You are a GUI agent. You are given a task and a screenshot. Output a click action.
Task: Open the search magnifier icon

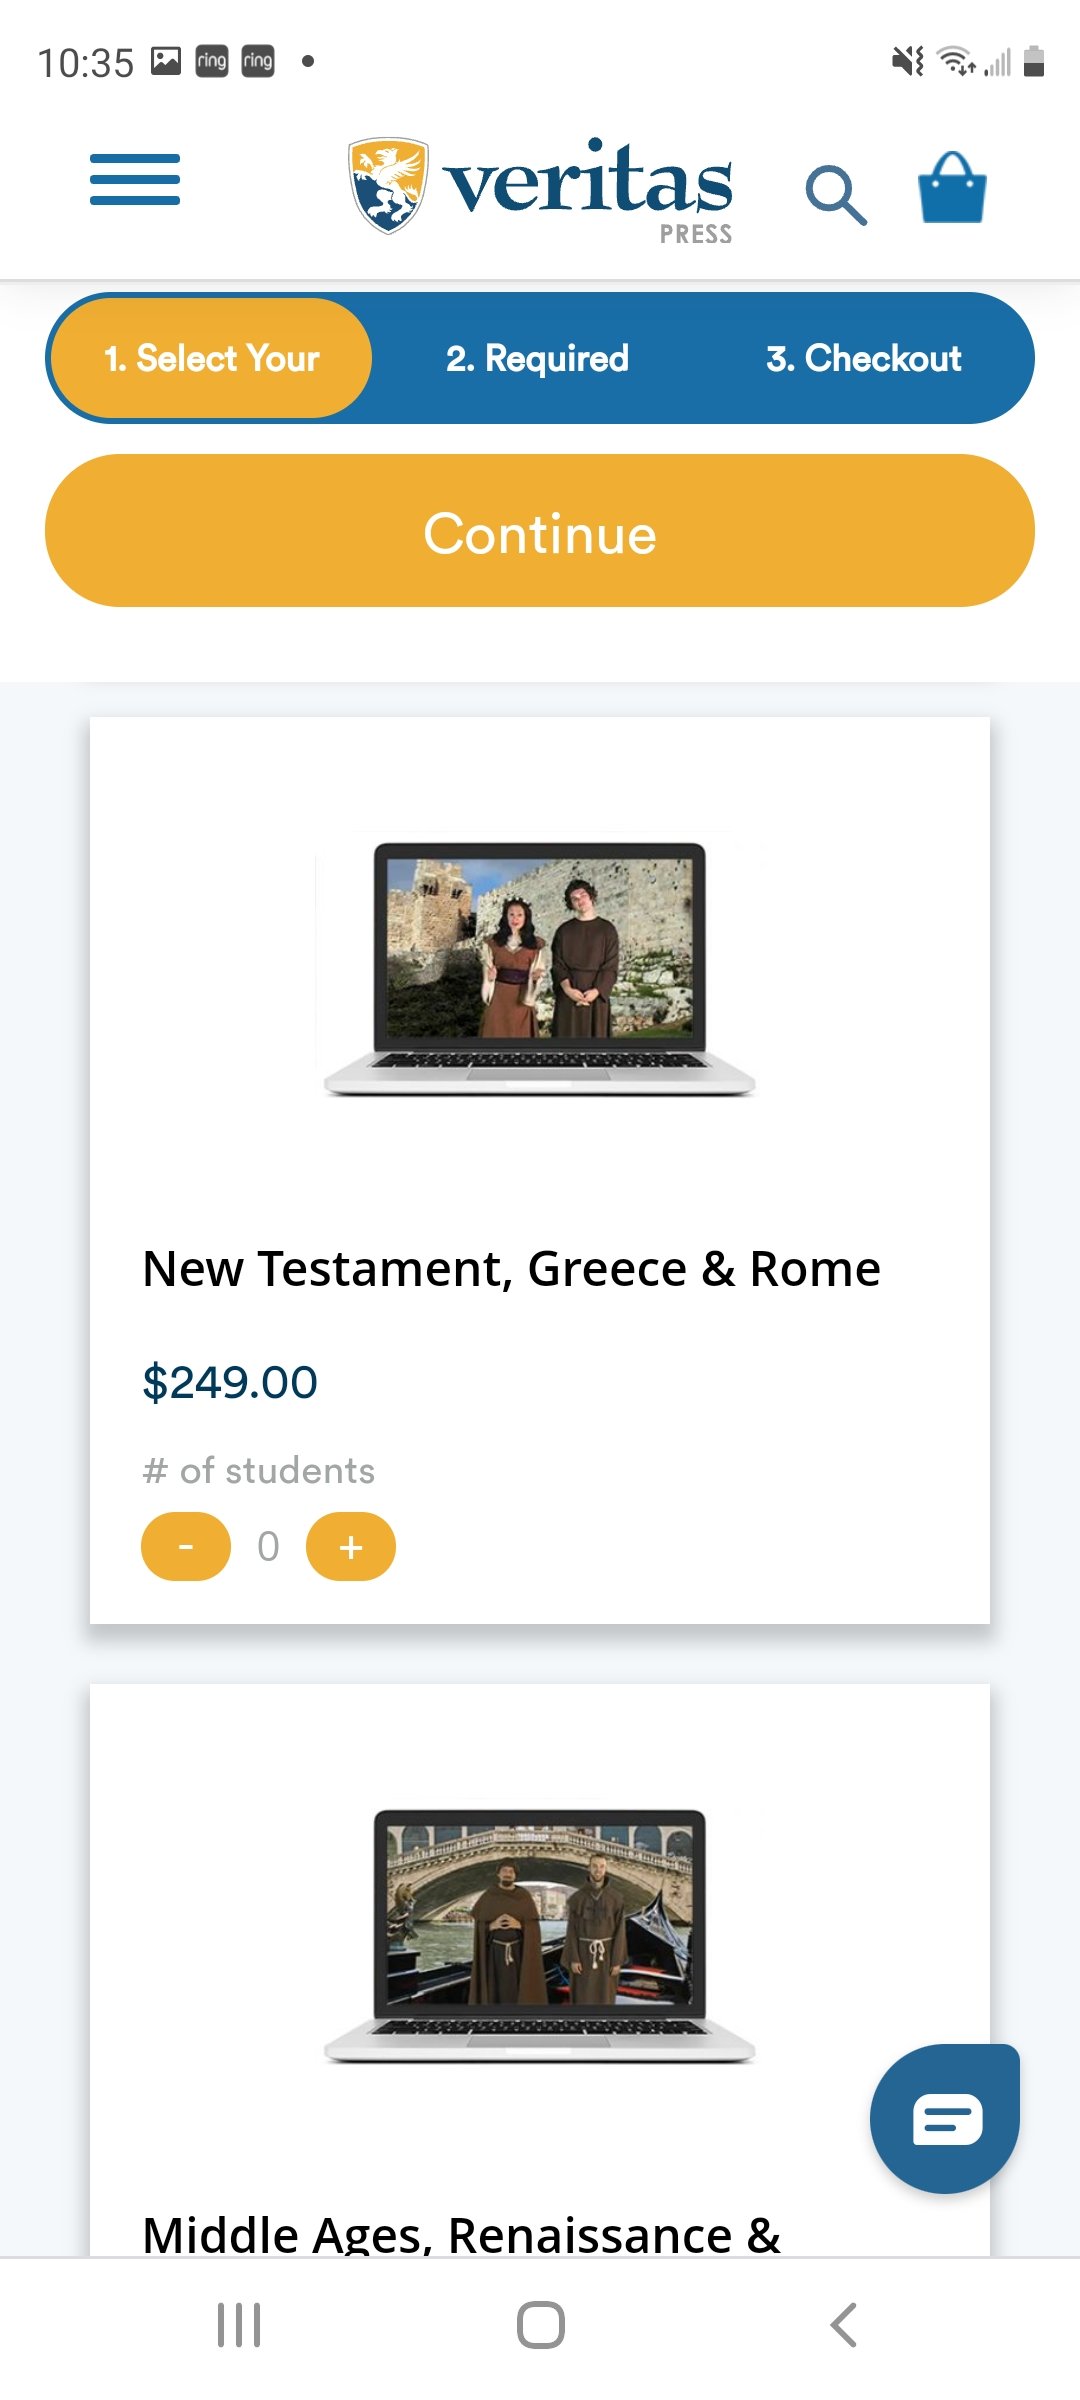tap(835, 194)
